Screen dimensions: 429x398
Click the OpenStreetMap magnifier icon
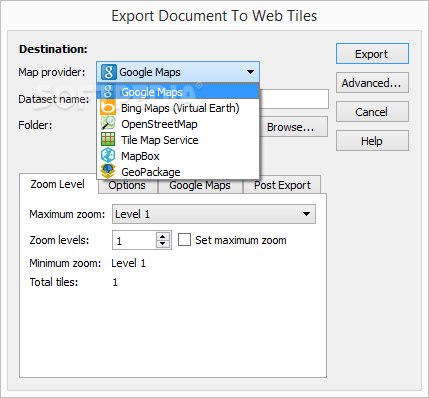108,124
